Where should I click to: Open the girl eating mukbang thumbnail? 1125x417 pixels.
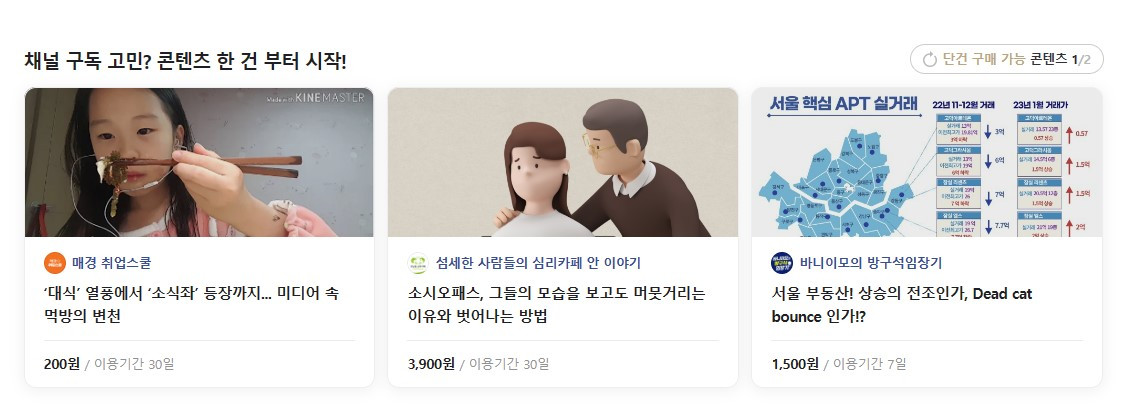[x=199, y=162]
